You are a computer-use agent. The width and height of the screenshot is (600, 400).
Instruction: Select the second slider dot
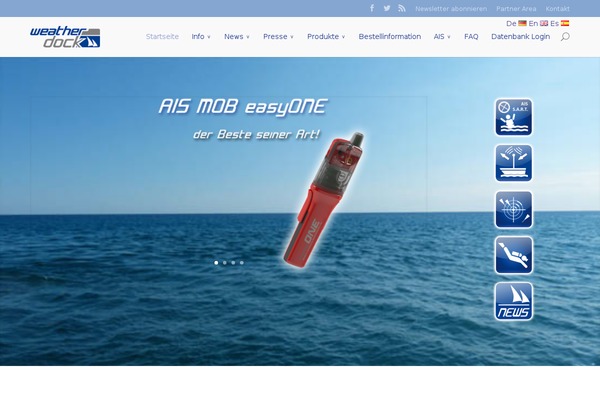coord(225,263)
